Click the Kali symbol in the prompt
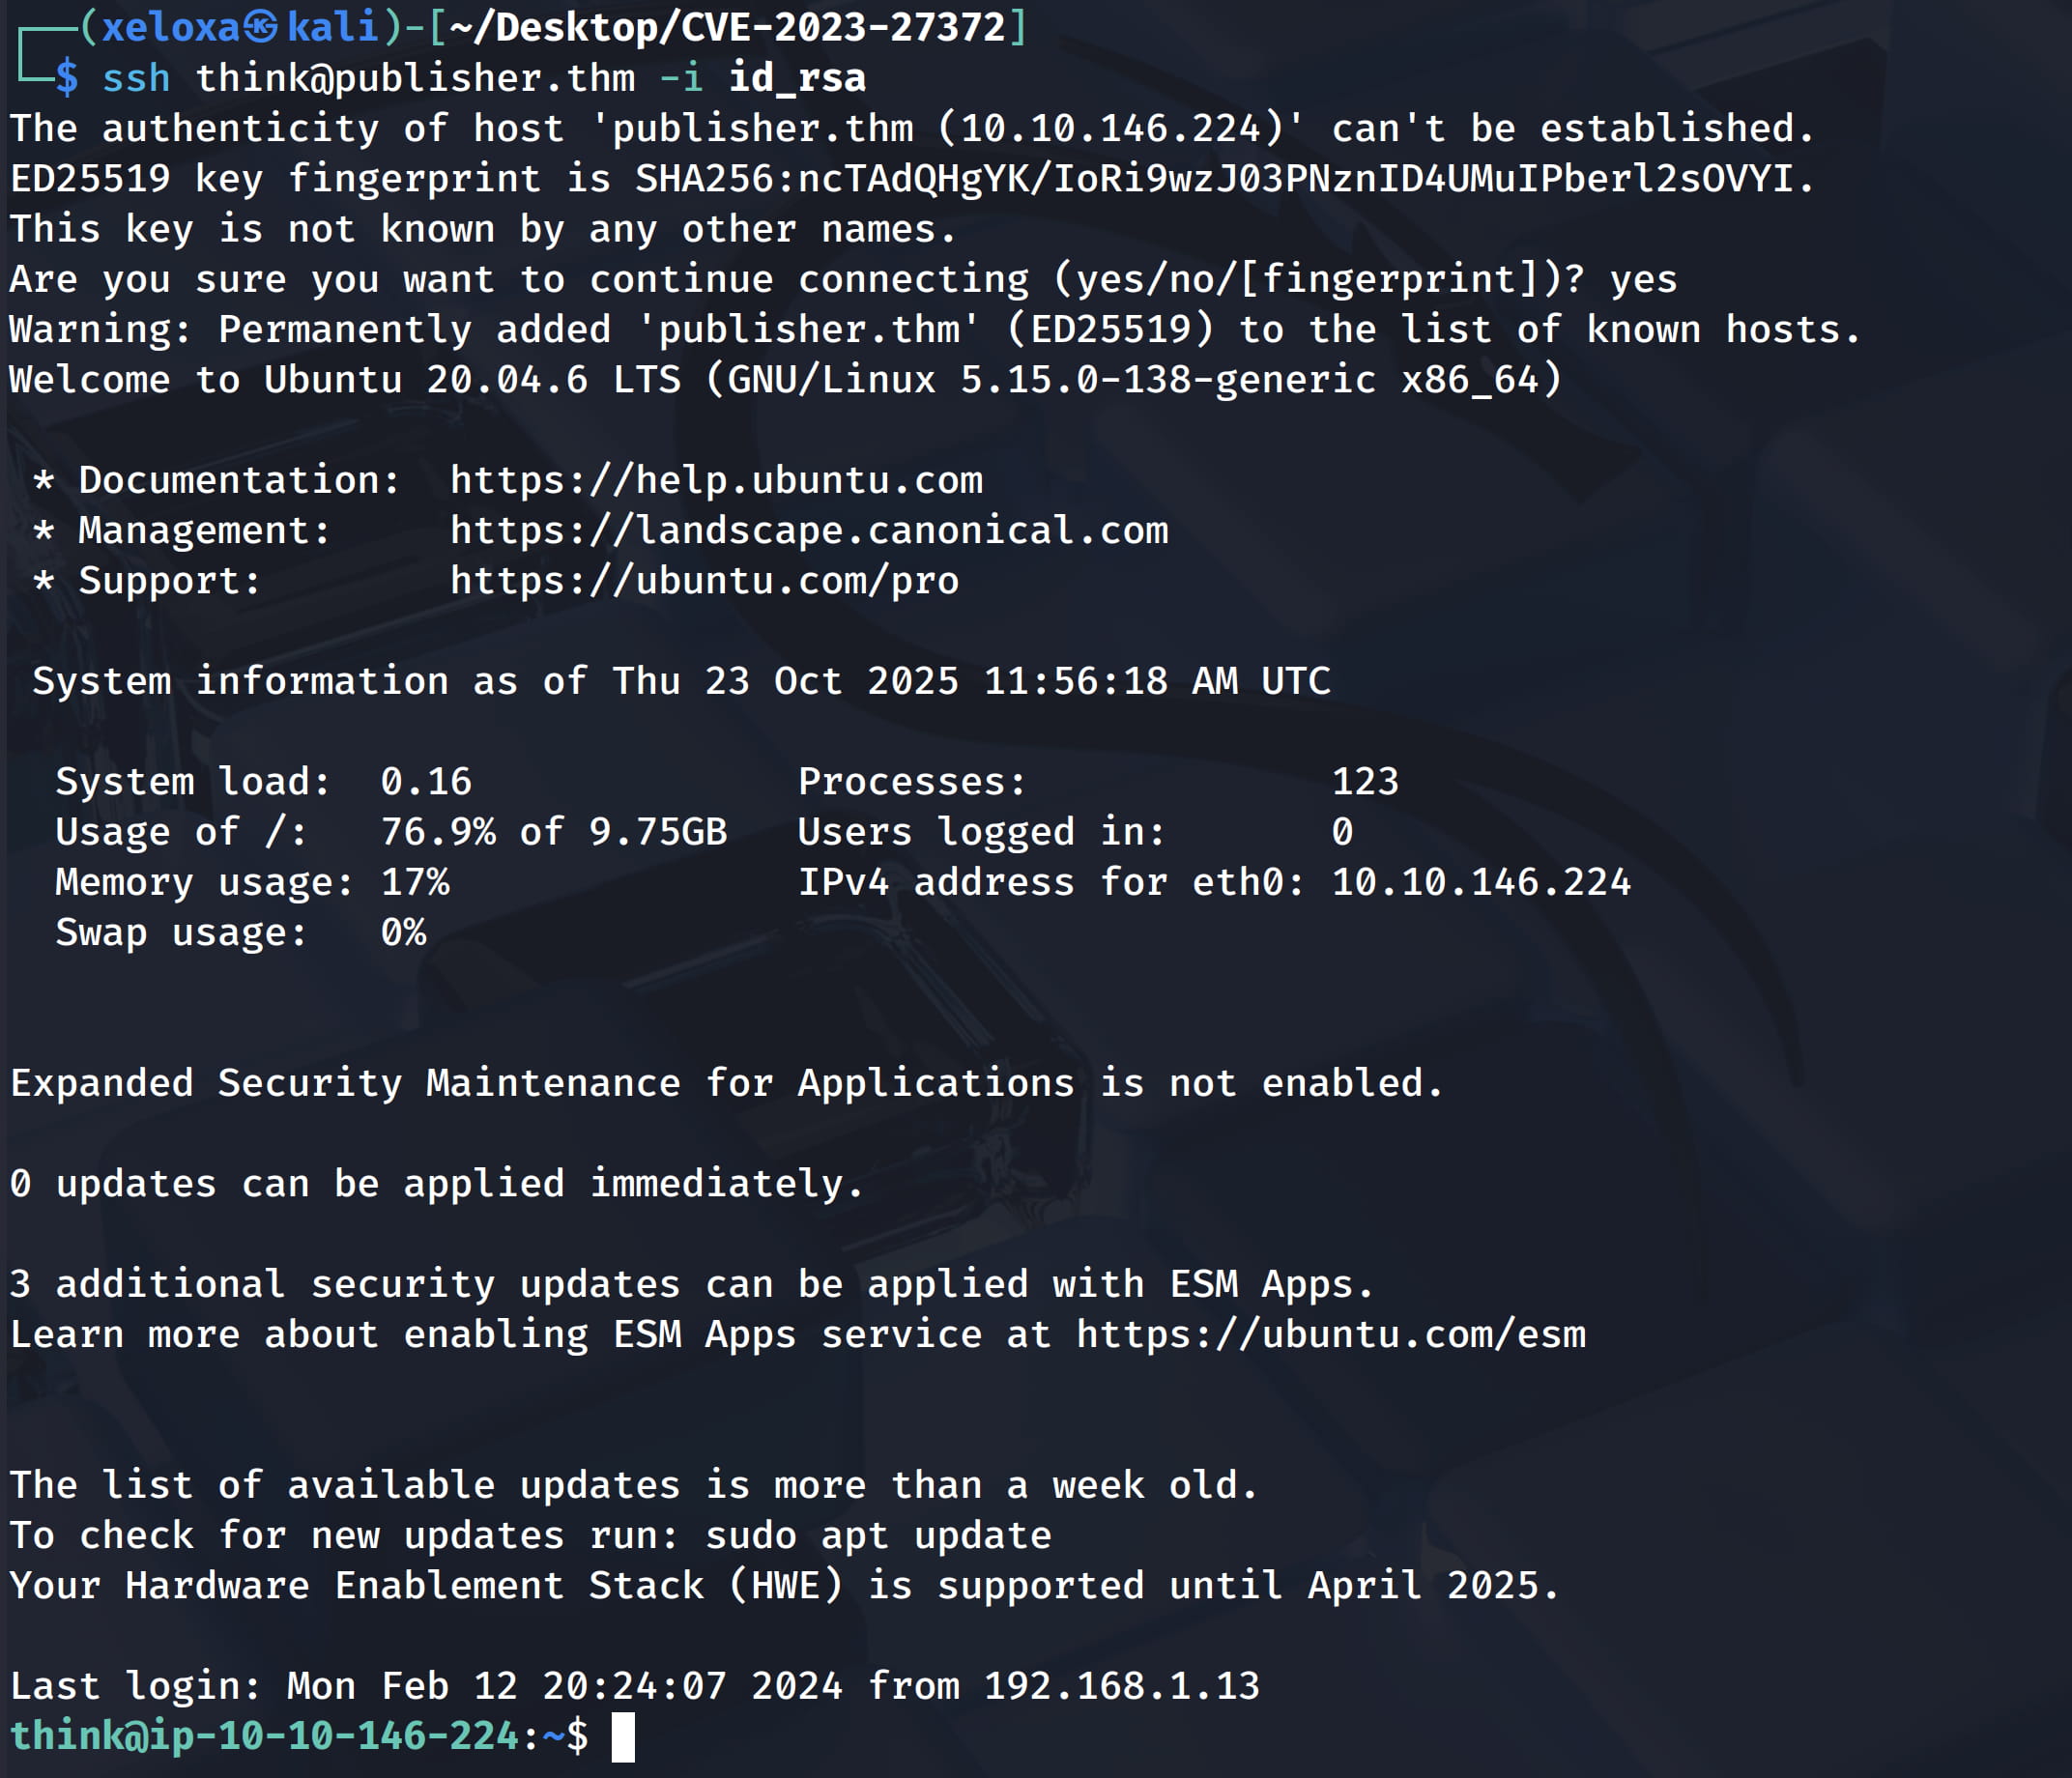2072x1778 pixels. (x=260, y=27)
